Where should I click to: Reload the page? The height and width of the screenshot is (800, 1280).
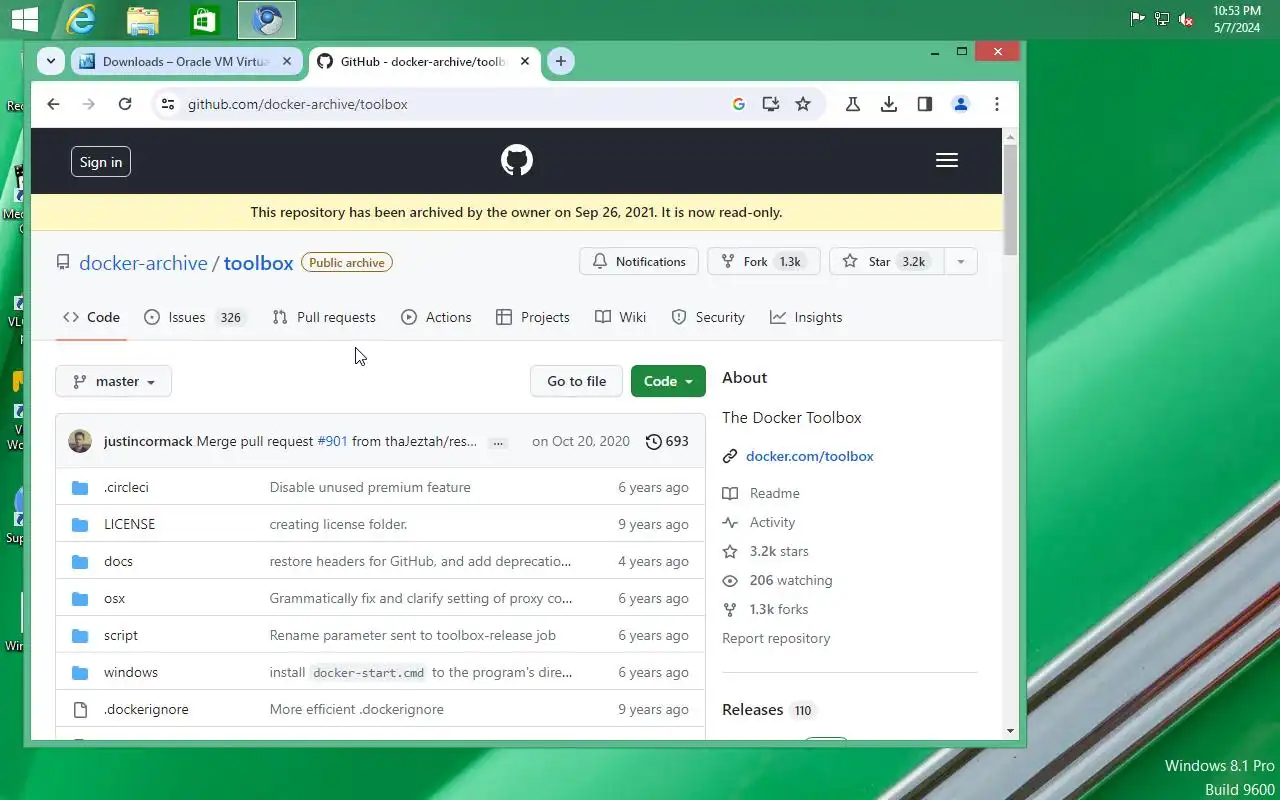tap(125, 104)
